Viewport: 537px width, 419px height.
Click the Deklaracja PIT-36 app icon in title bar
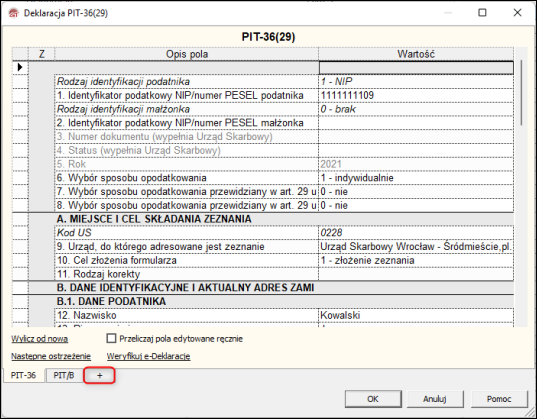click(x=13, y=13)
